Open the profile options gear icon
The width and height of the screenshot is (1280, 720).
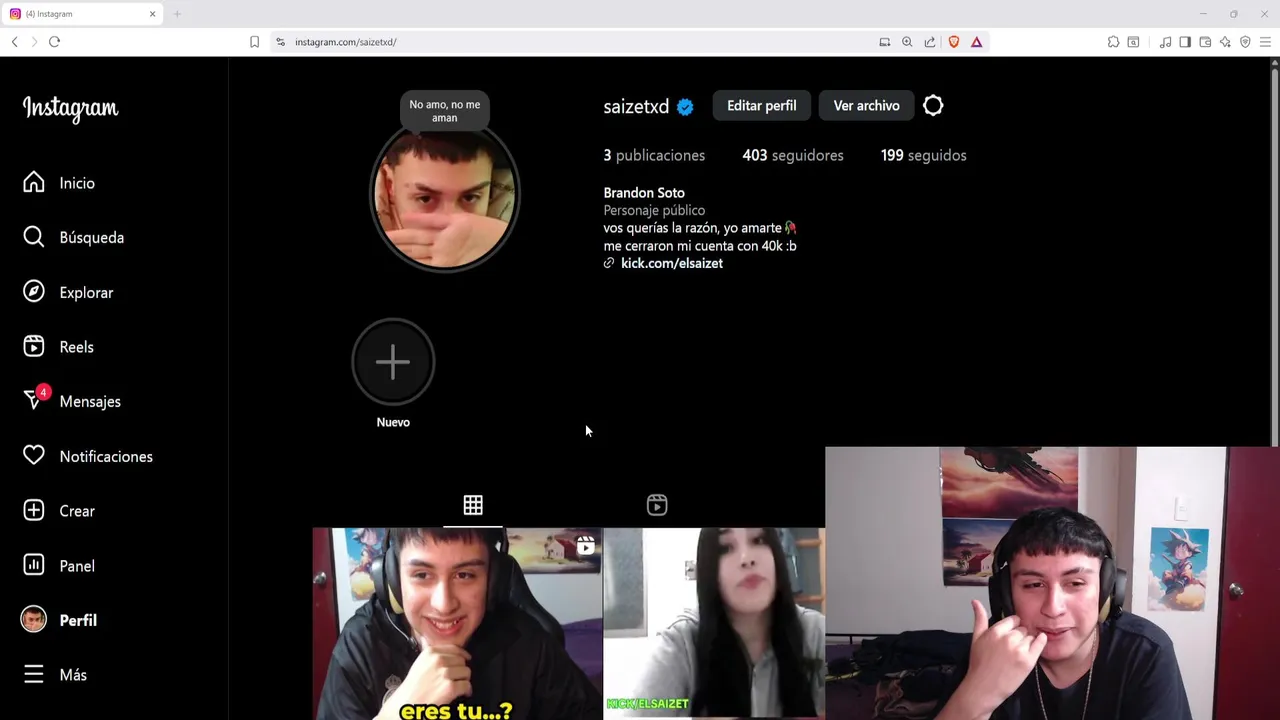tap(933, 105)
